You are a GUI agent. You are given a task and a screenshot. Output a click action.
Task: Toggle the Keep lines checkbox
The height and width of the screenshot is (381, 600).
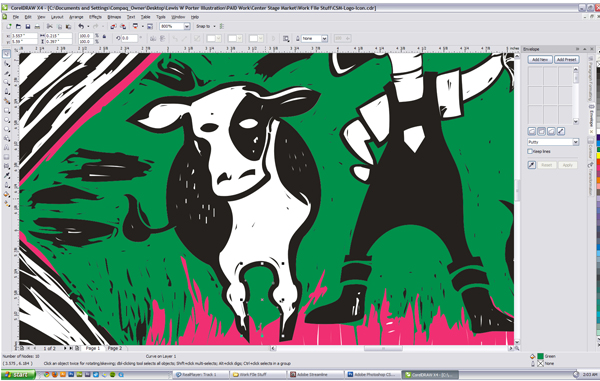(530, 151)
